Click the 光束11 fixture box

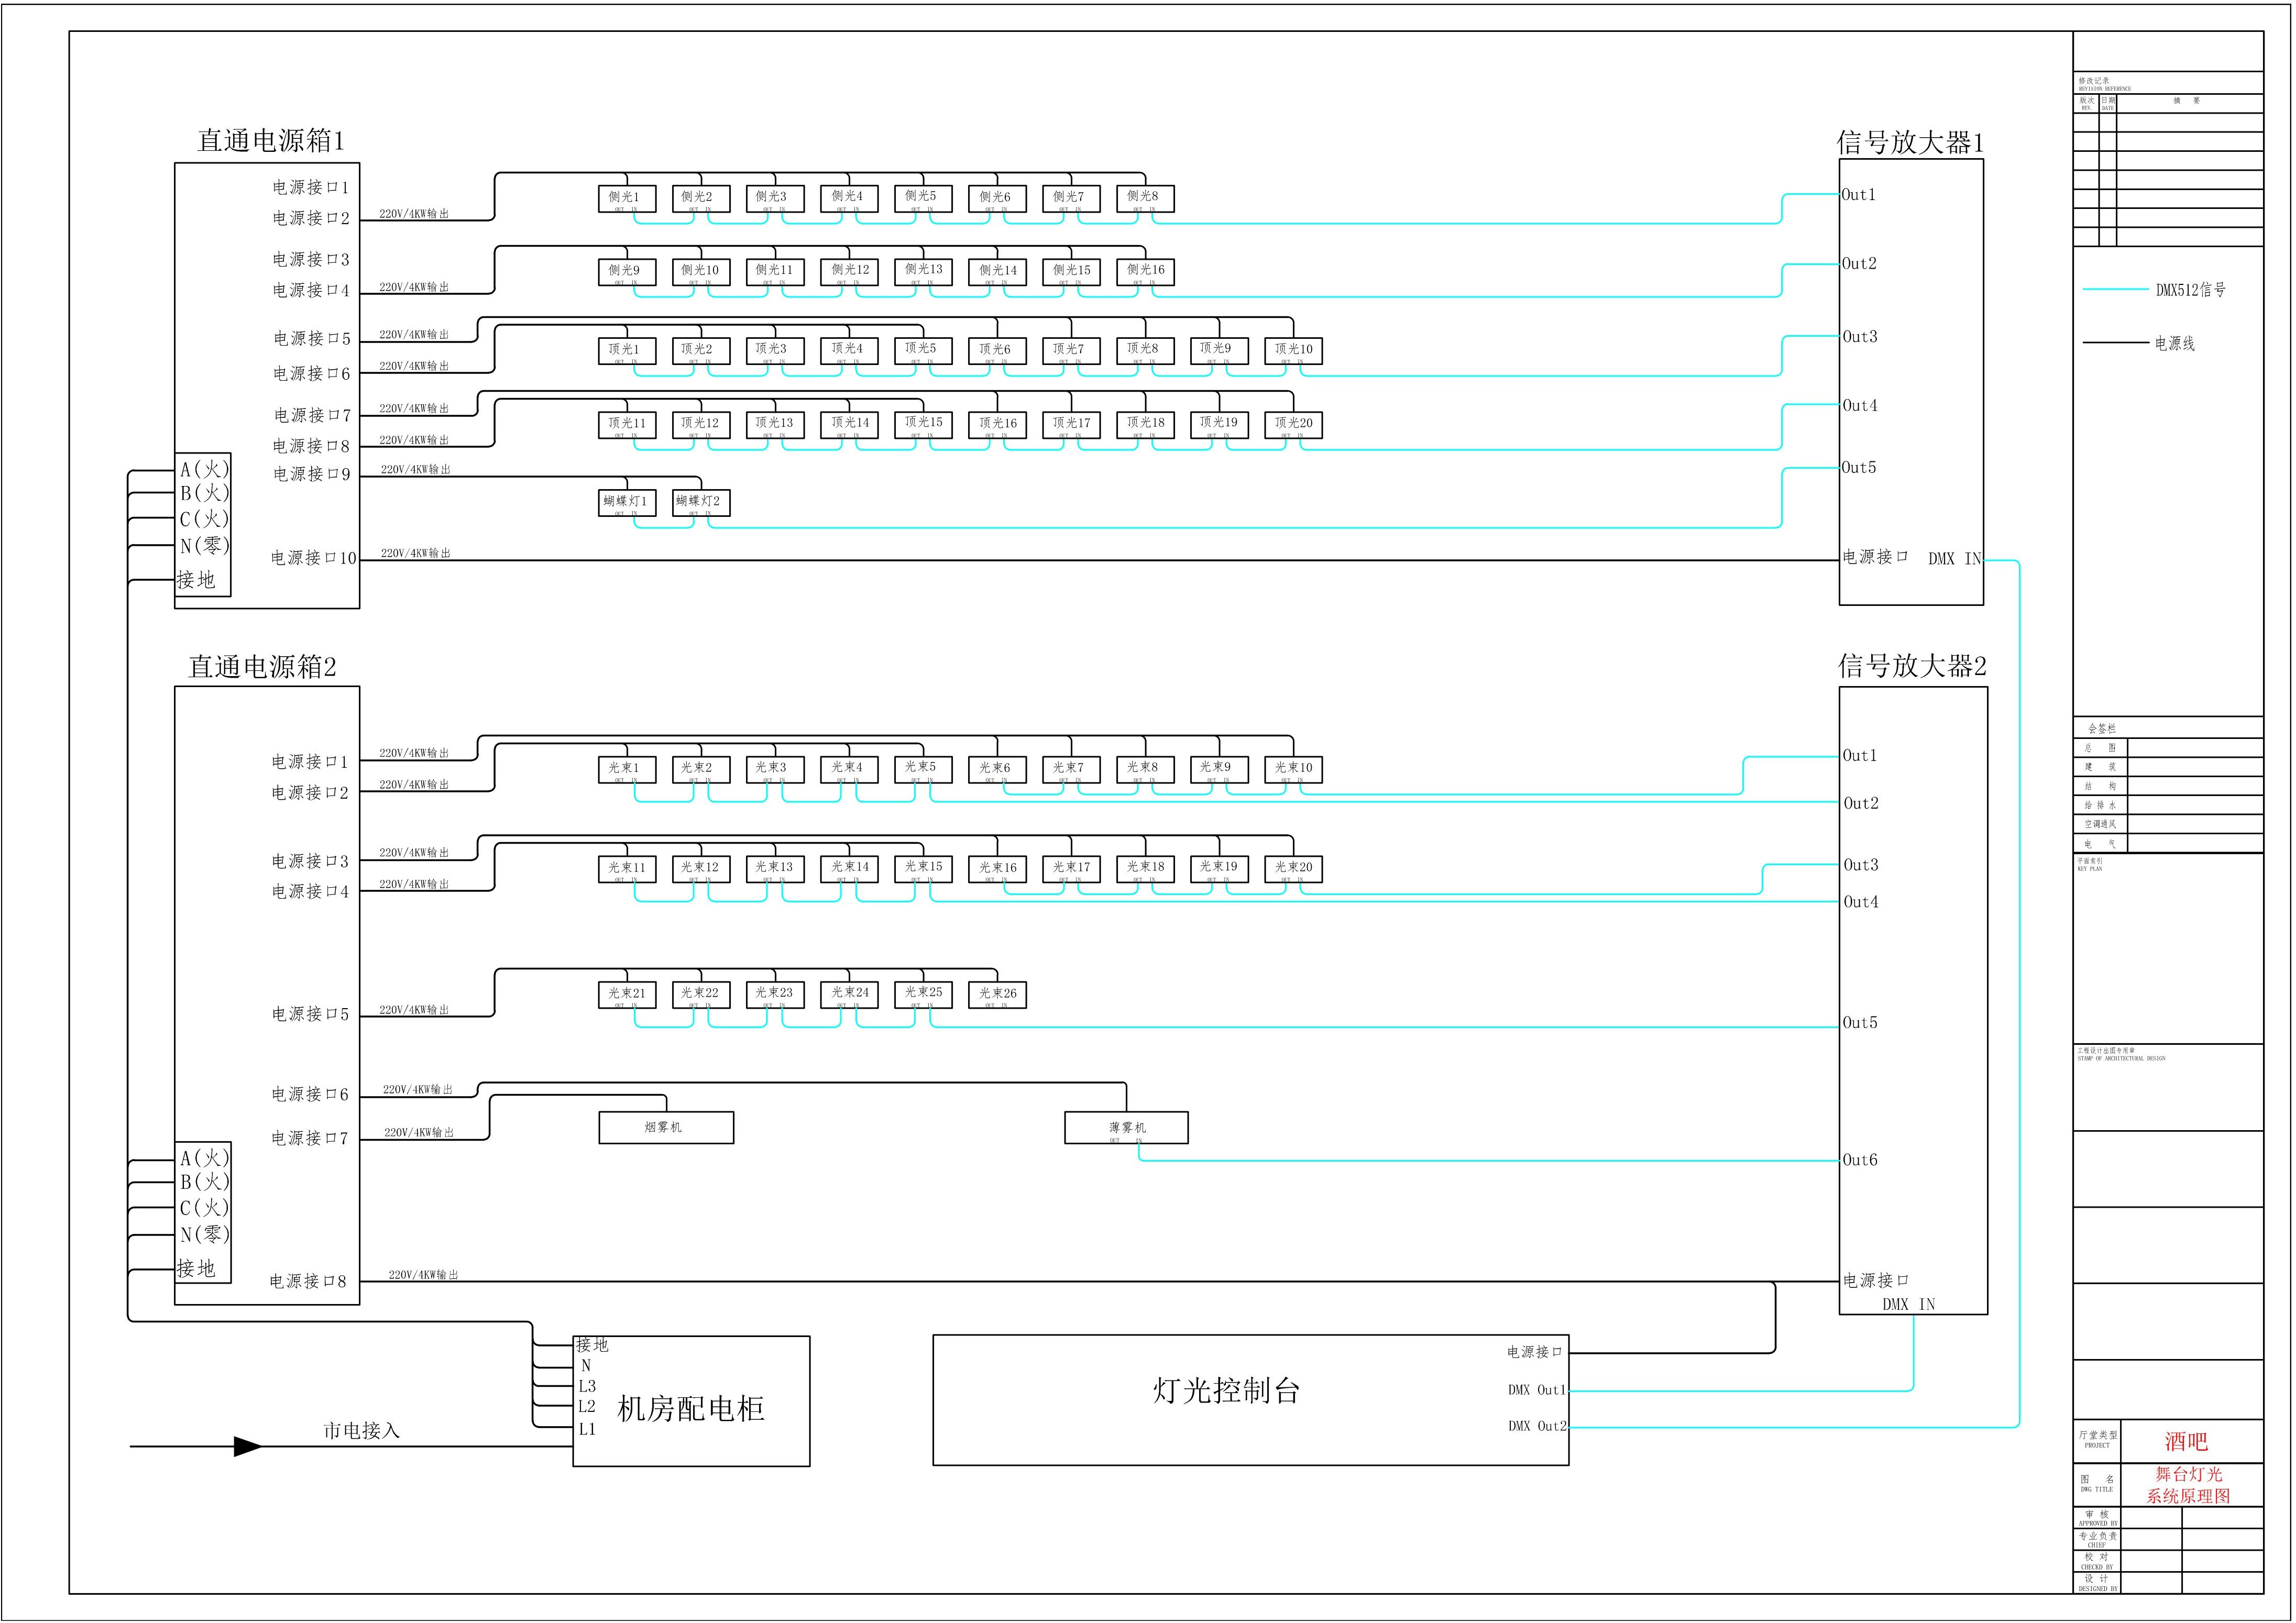tap(627, 869)
